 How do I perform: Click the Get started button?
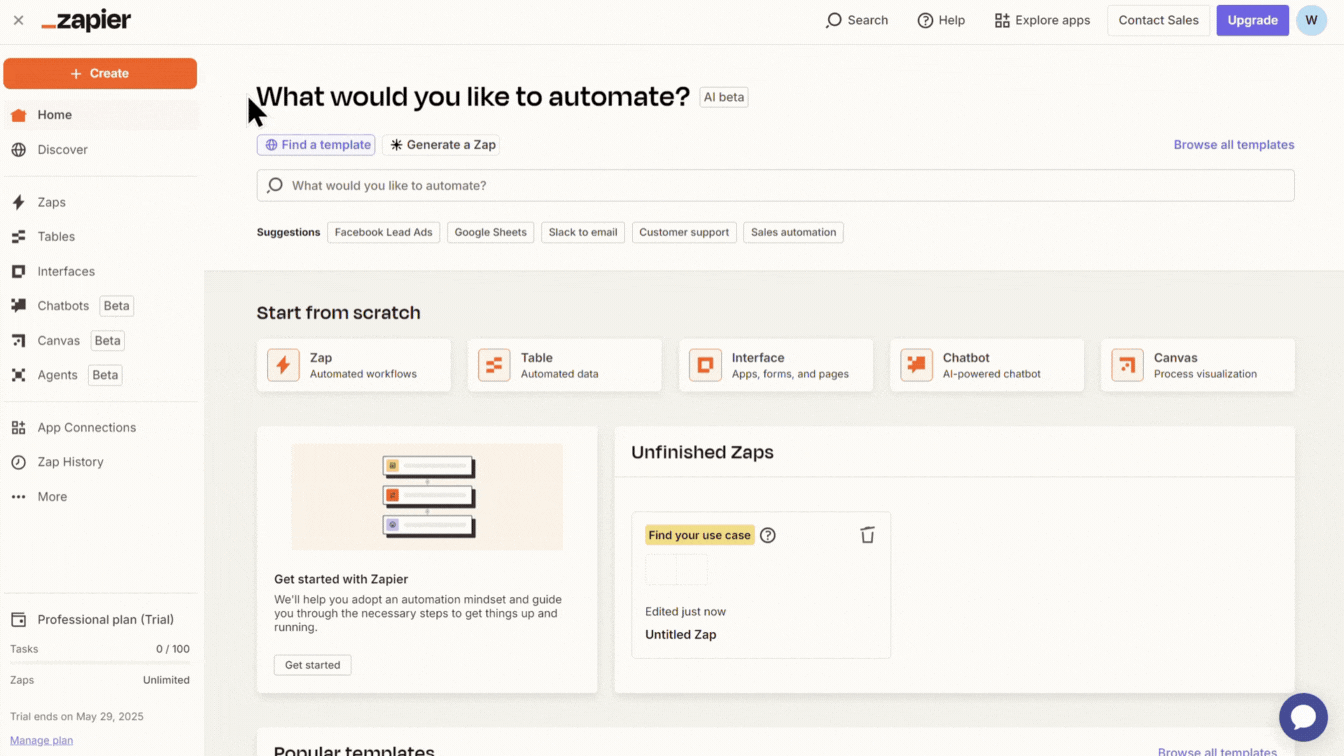(x=312, y=665)
